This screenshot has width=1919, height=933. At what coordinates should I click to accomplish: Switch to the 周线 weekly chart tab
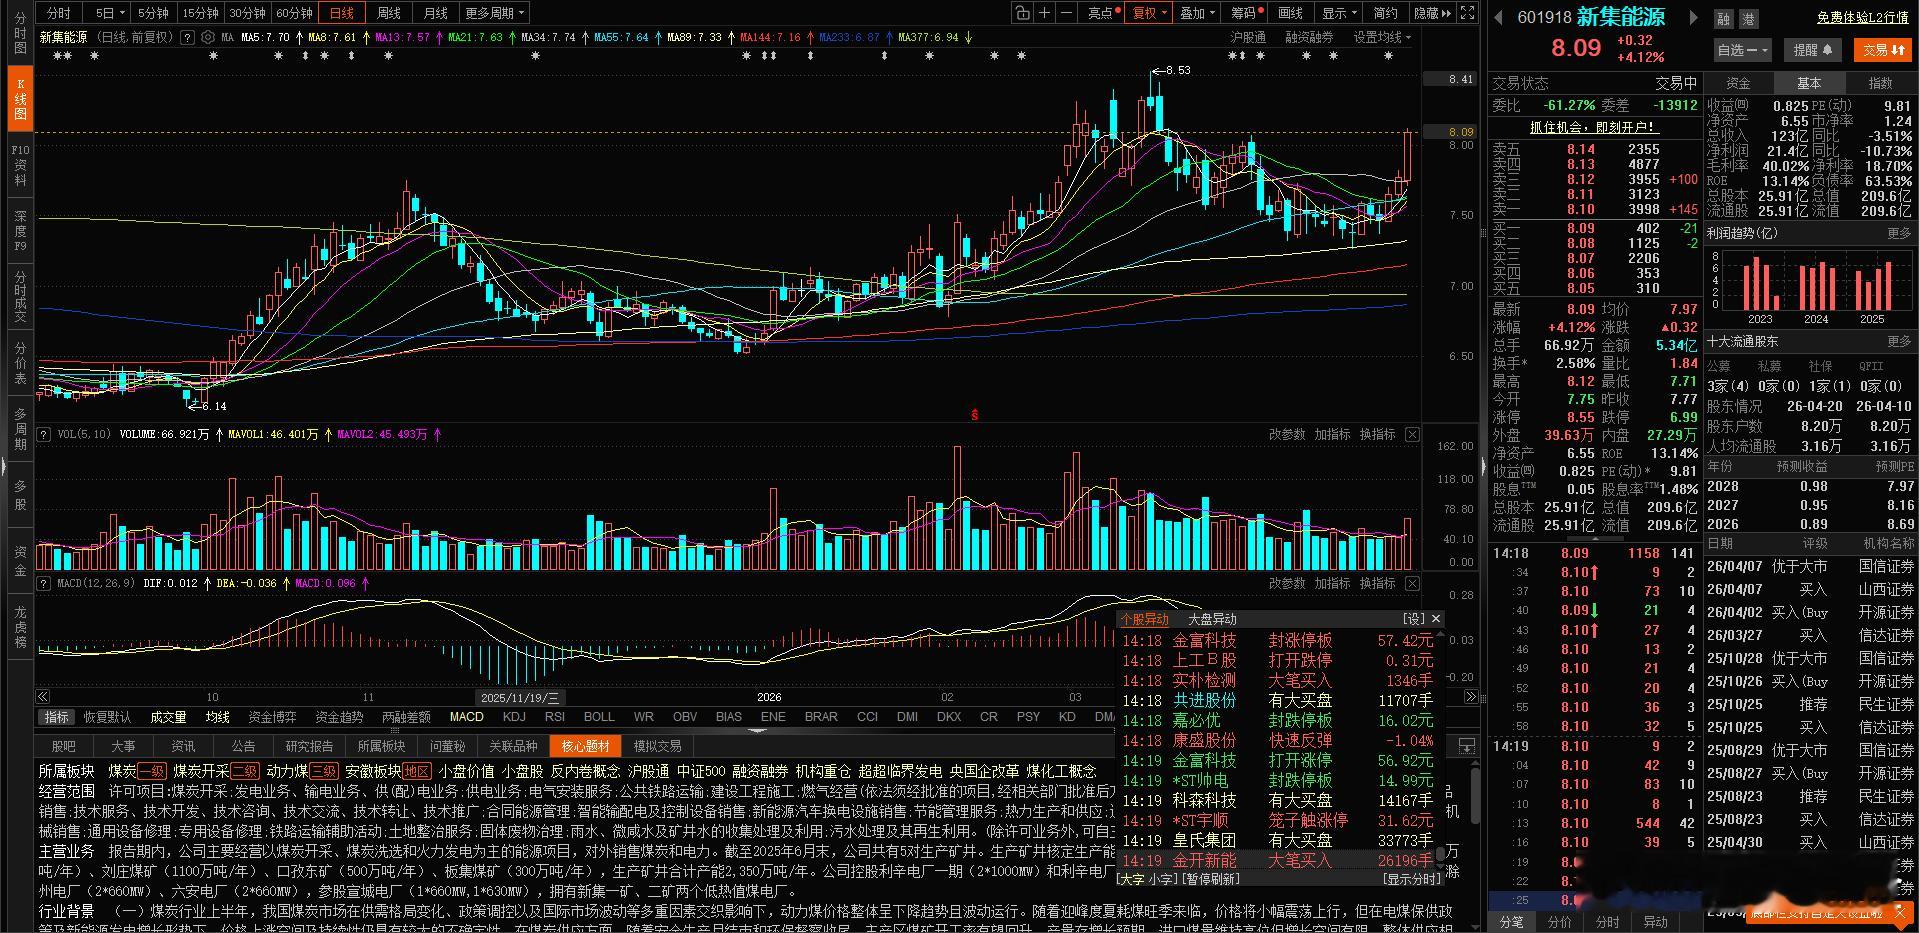pyautogui.click(x=388, y=13)
